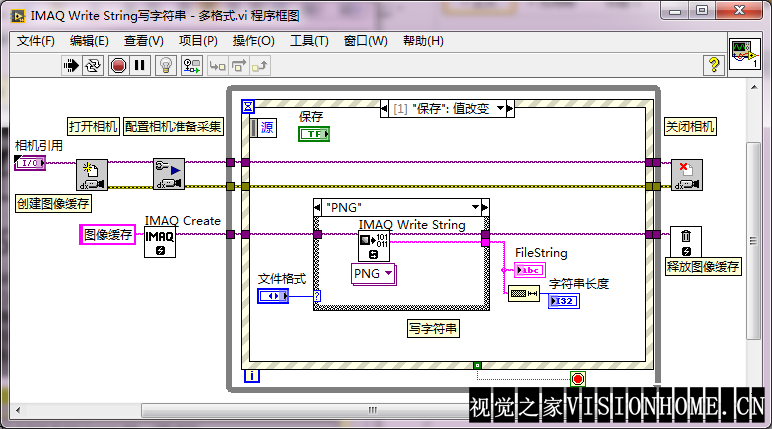Select the IMAQ Create node

click(160, 242)
